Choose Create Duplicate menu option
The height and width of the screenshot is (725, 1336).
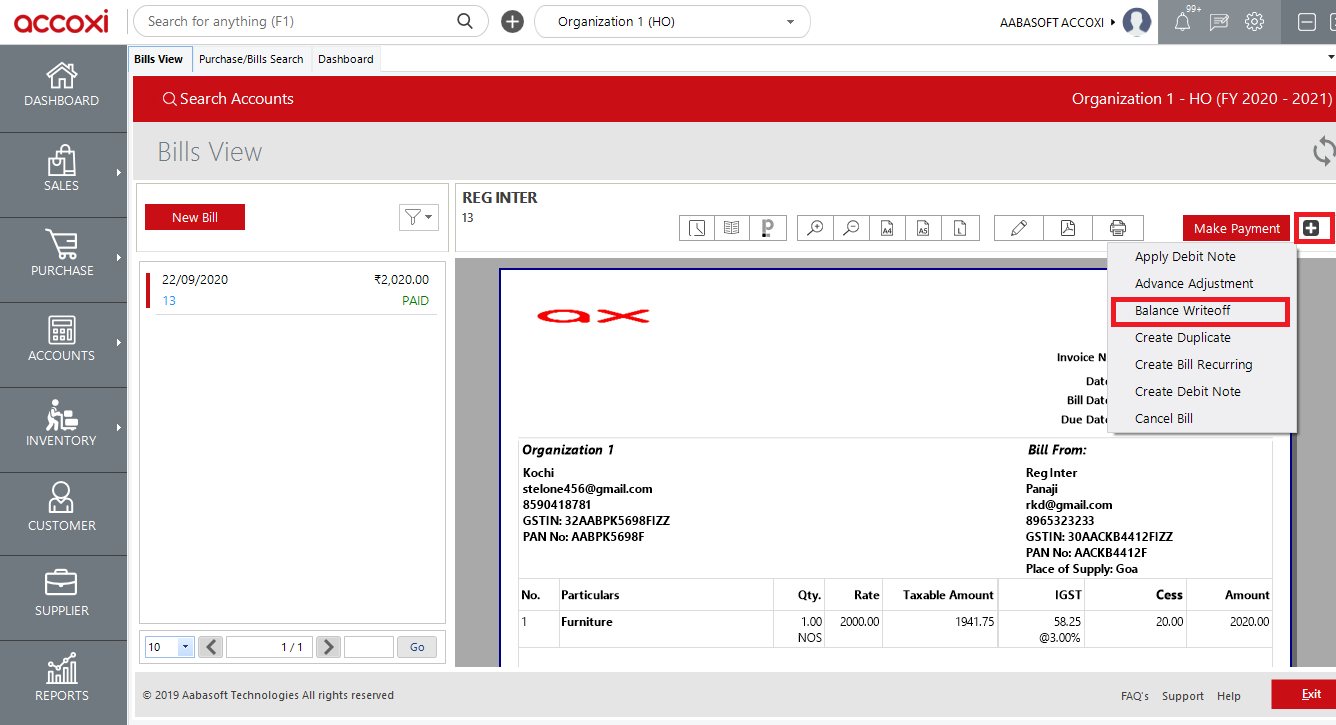1183,338
